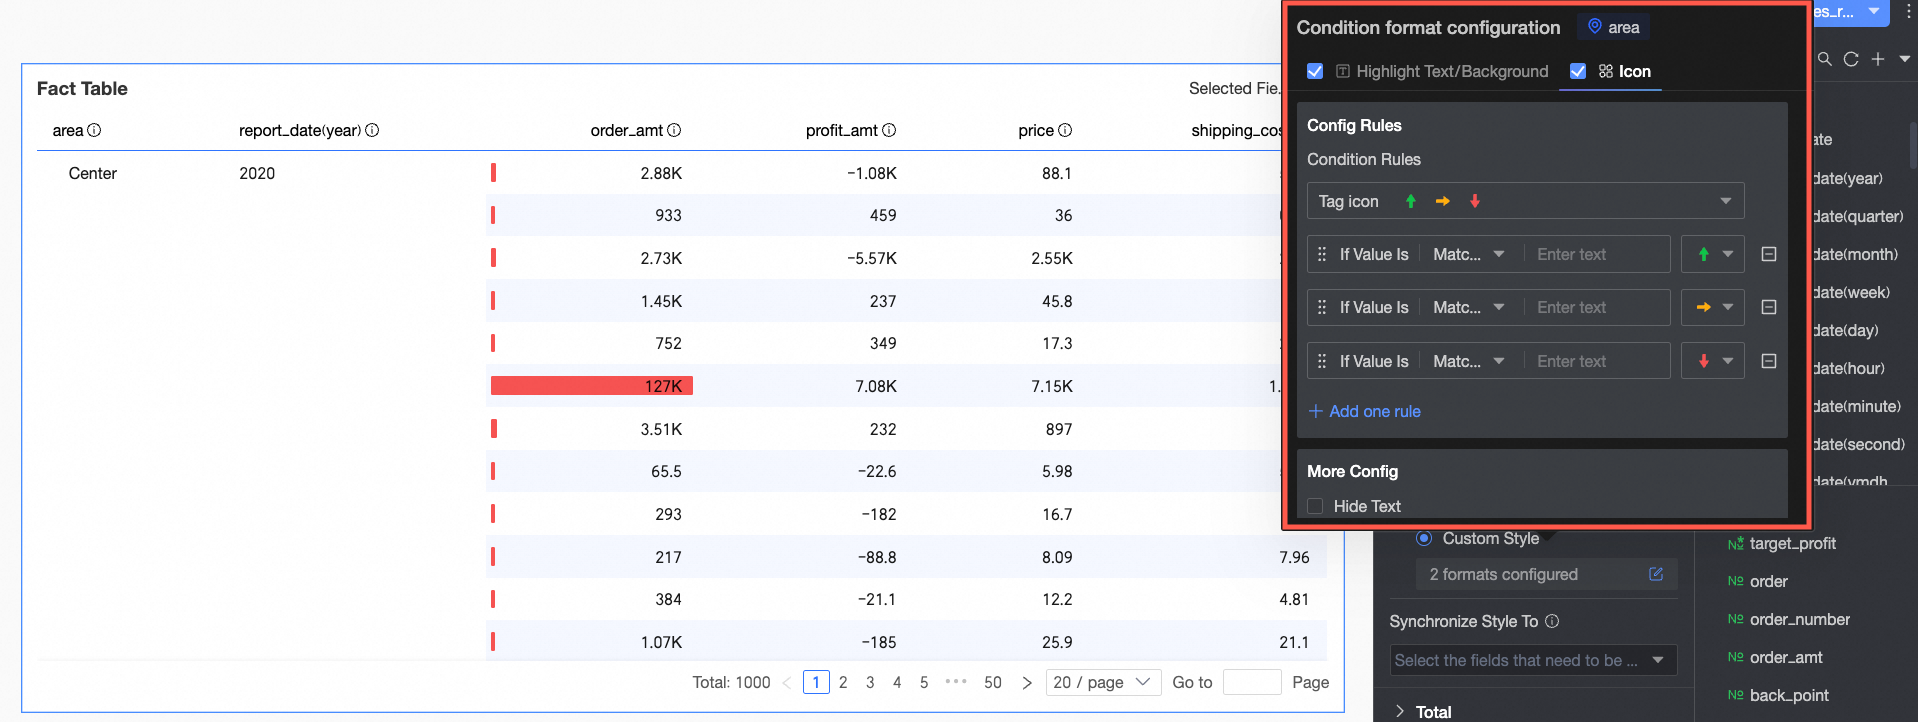This screenshot has width=1918, height=722.
Task: Go to page 4
Action: tap(897, 682)
